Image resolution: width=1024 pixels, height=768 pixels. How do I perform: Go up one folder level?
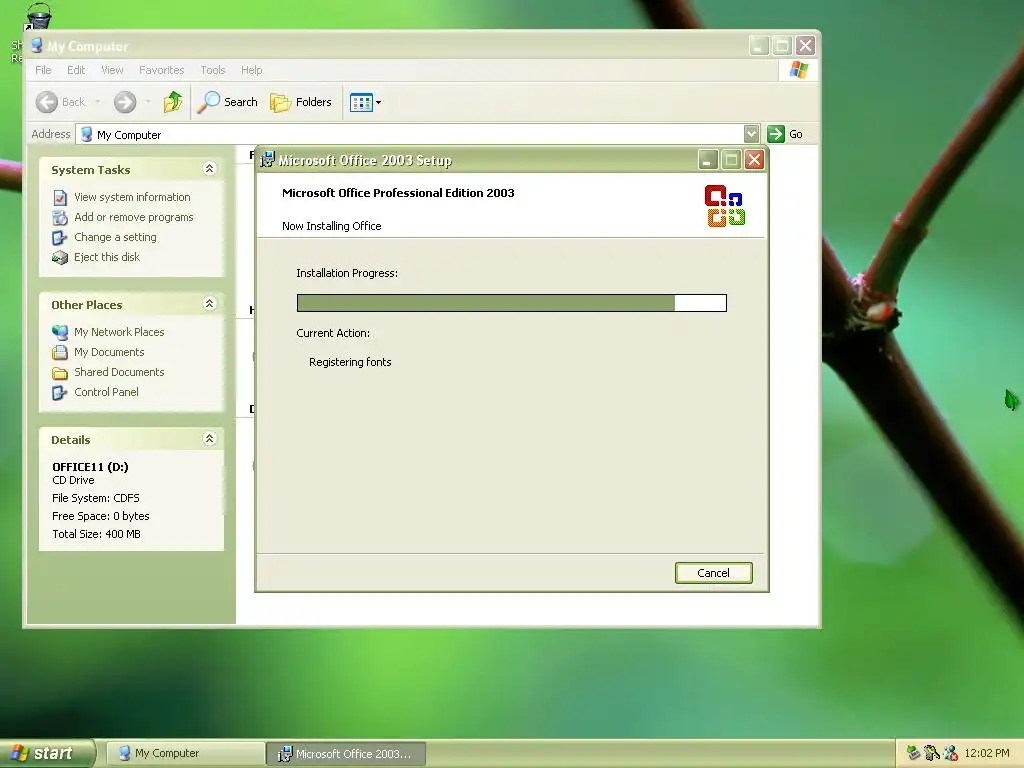(x=173, y=102)
